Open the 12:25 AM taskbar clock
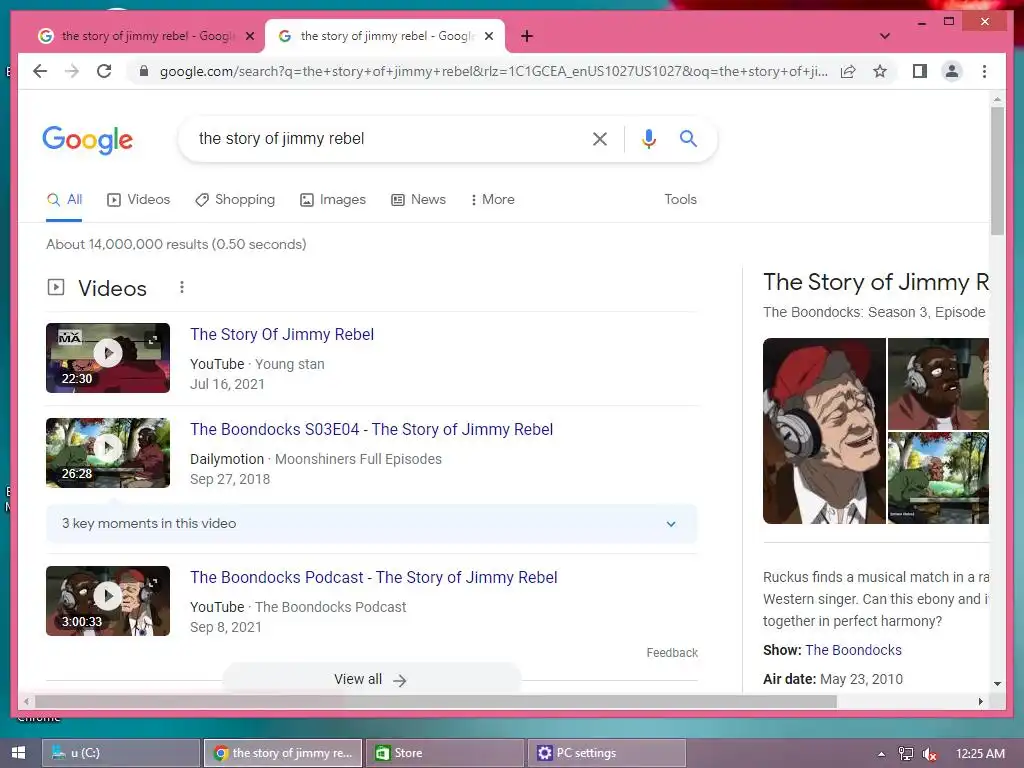This screenshot has width=1024, height=768. [980, 754]
